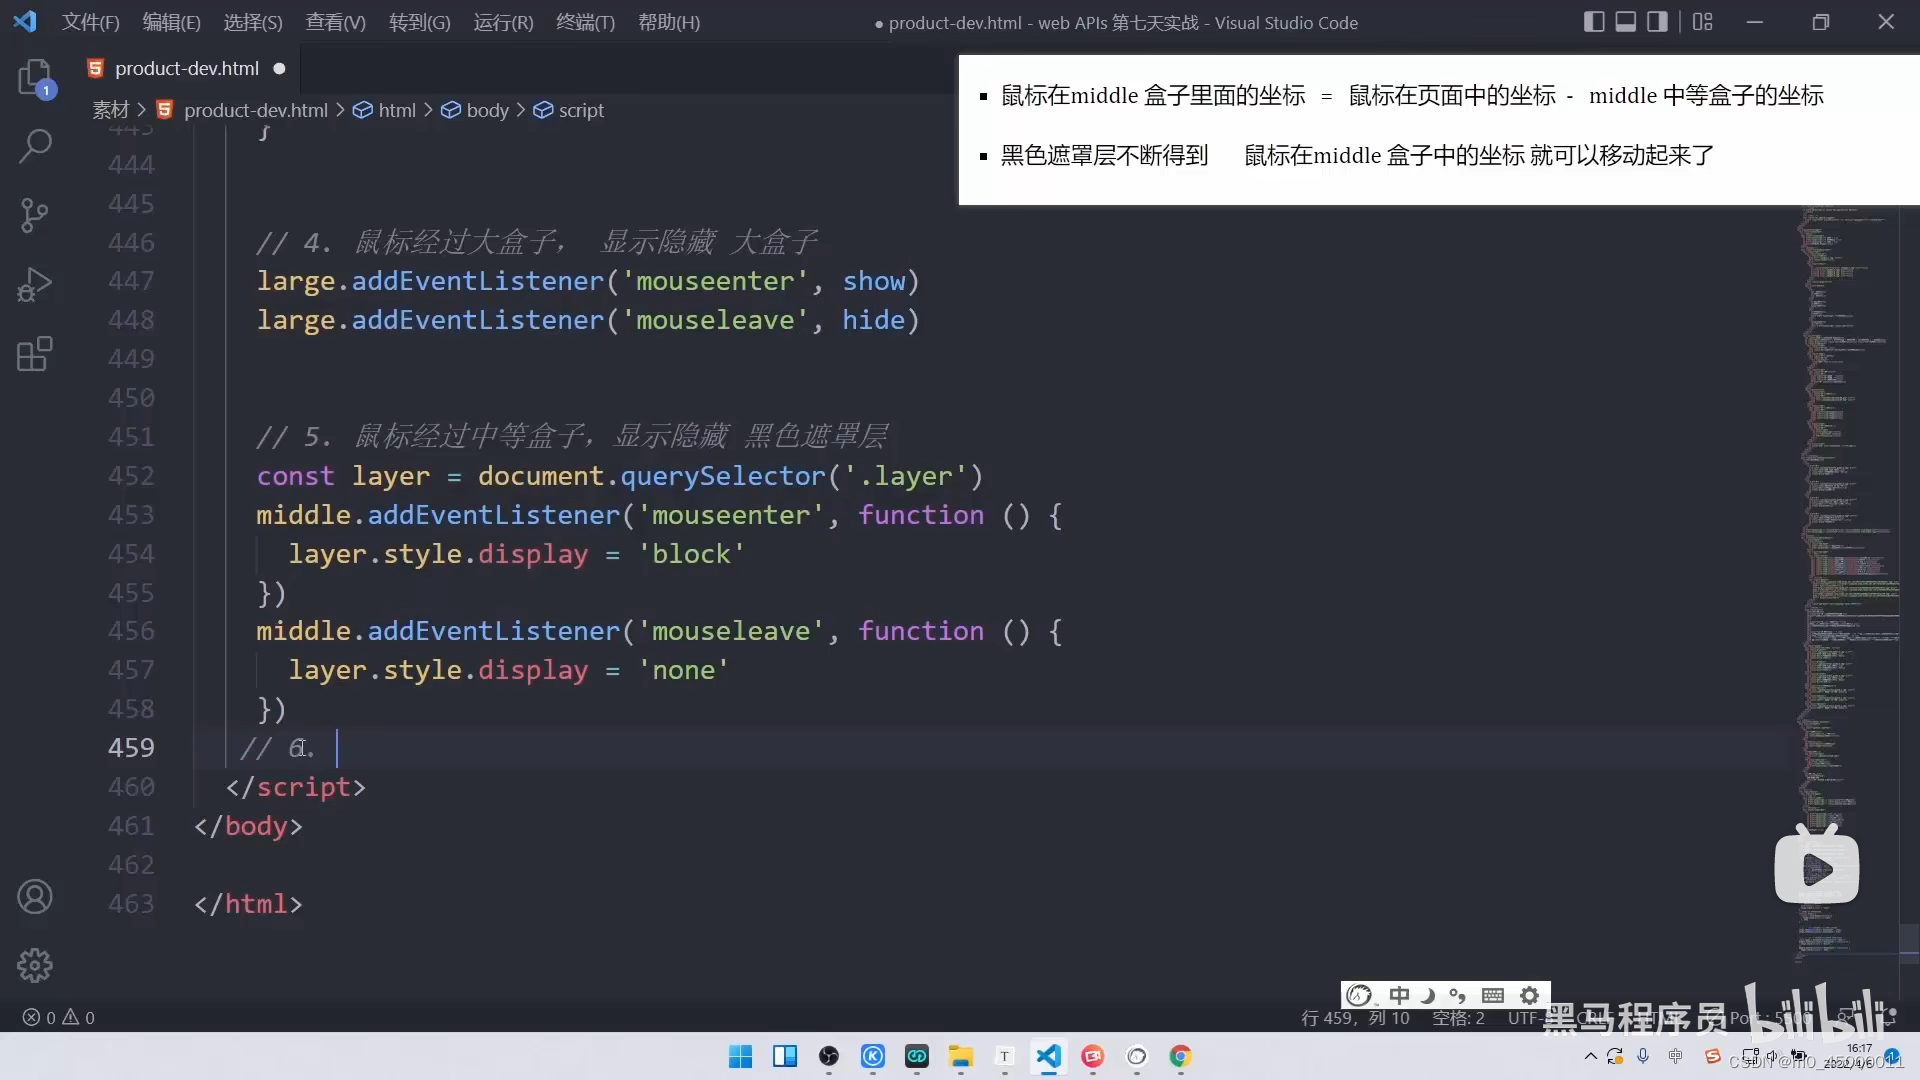This screenshot has height=1080, width=1920.
Task: Open the 帮助(H) menu
Action: pyautogui.click(x=669, y=22)
